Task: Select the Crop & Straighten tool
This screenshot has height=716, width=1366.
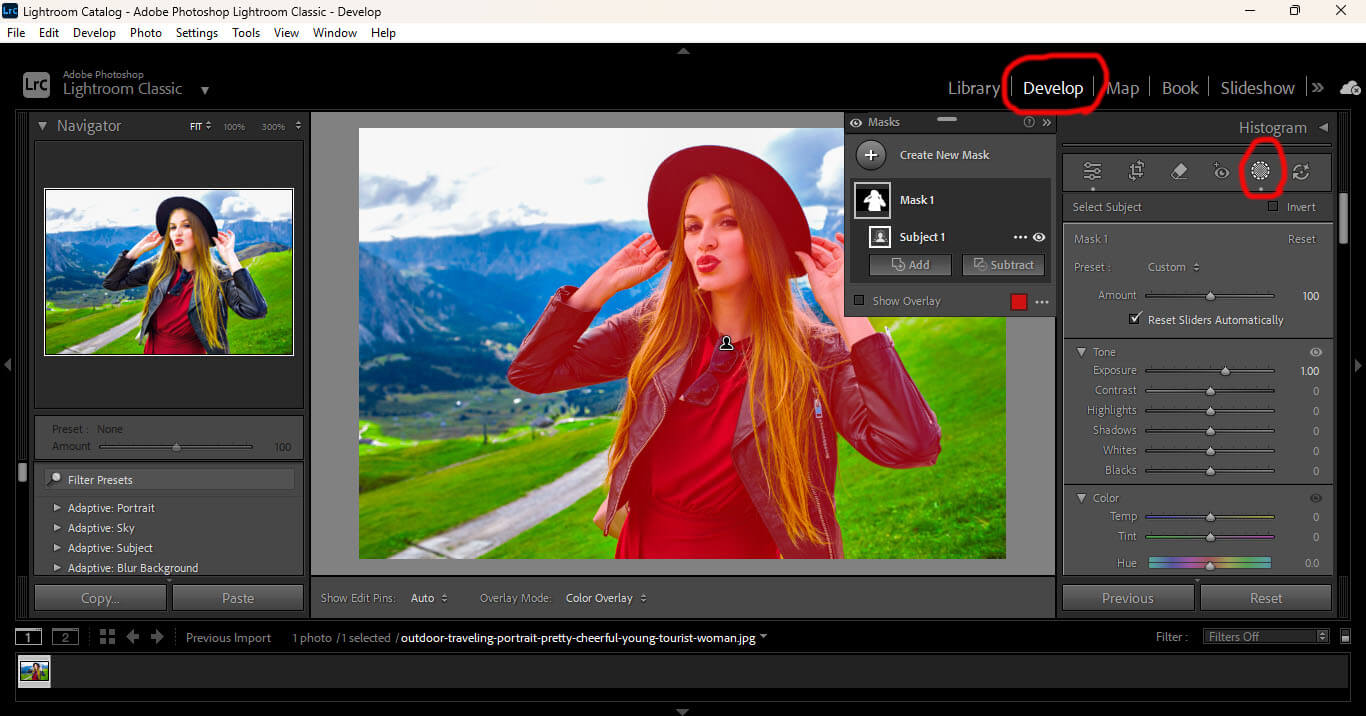Action: pos(1136,171)
